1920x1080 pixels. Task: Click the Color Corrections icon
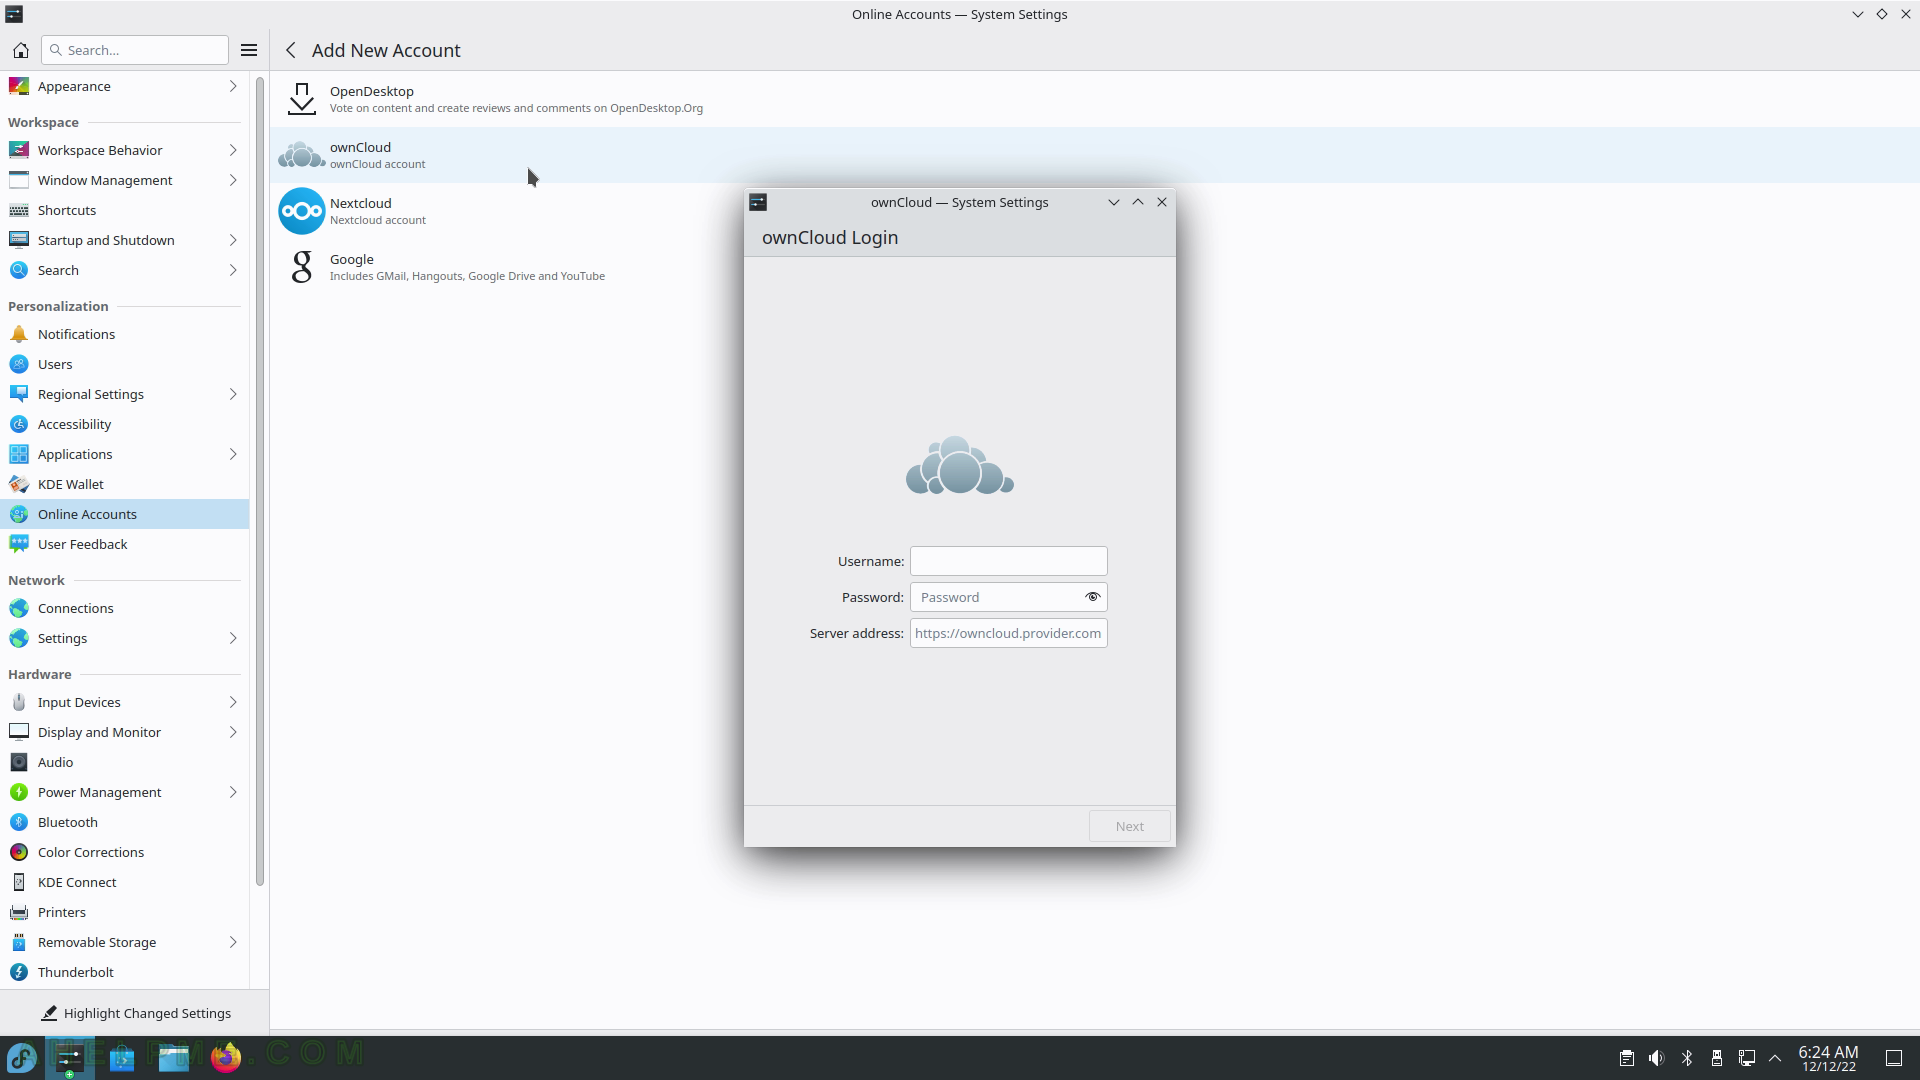point(19,852)
